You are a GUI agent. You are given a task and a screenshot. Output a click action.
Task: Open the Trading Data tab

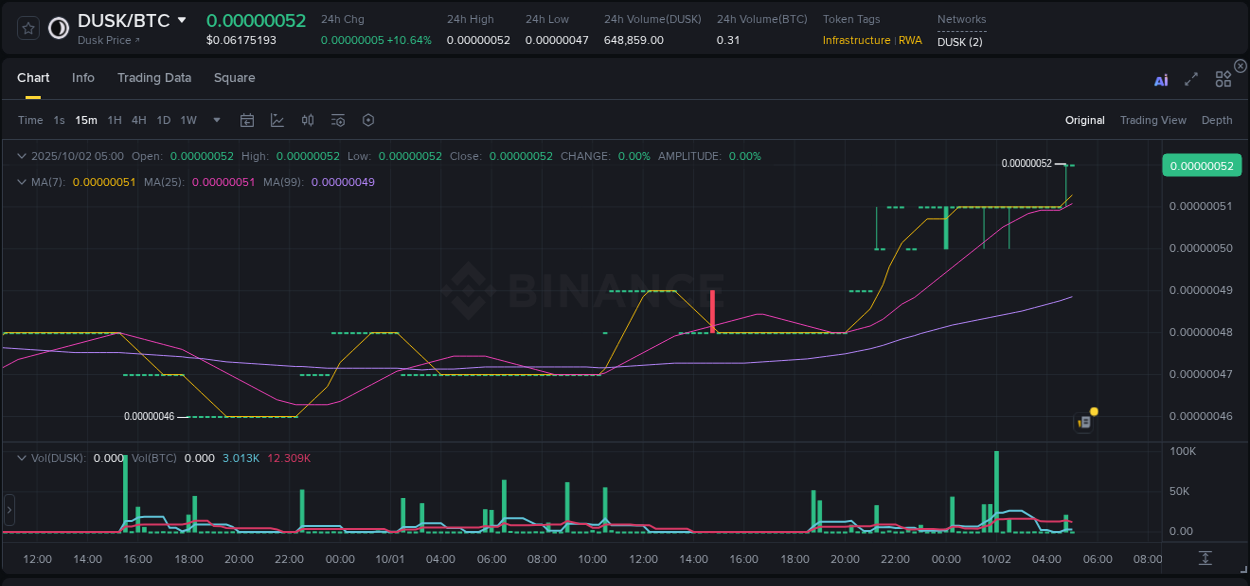click(x=154, y=77)
